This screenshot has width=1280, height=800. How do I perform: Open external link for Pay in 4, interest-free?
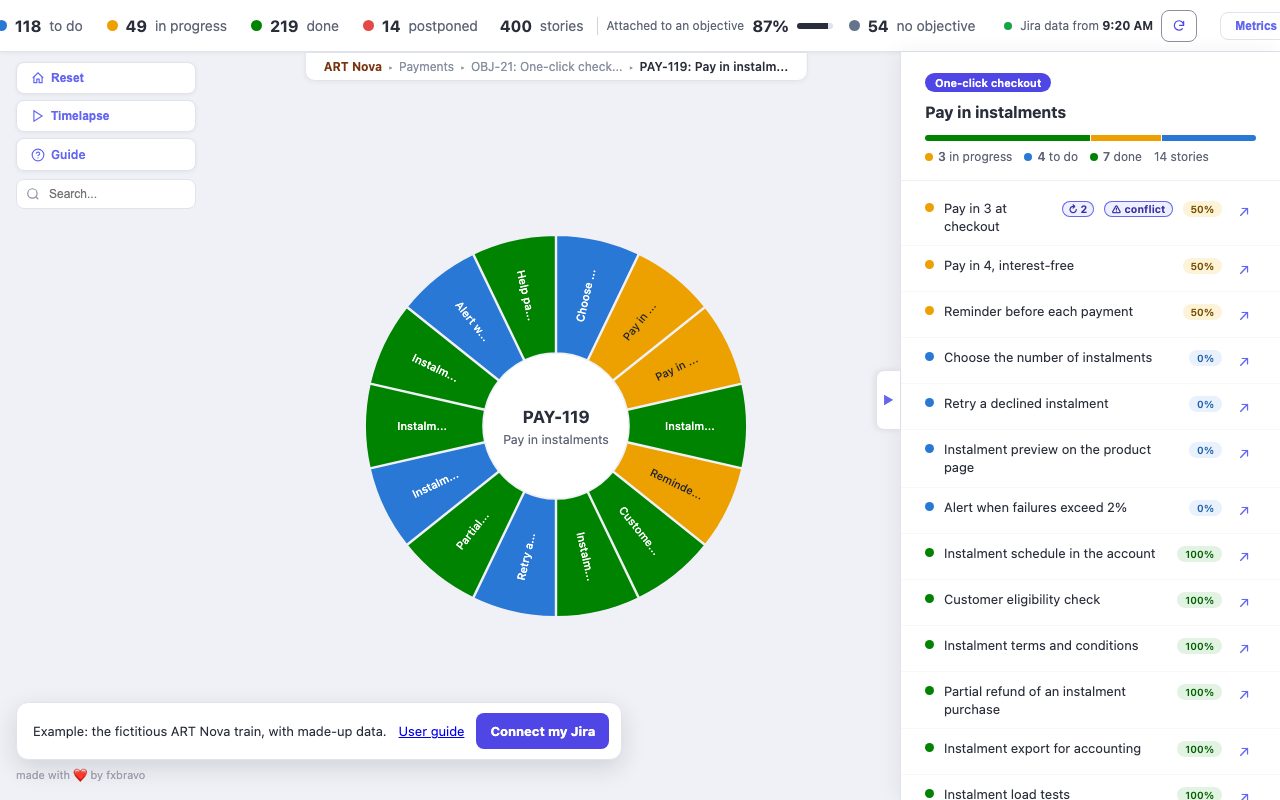coord(1244,270)
